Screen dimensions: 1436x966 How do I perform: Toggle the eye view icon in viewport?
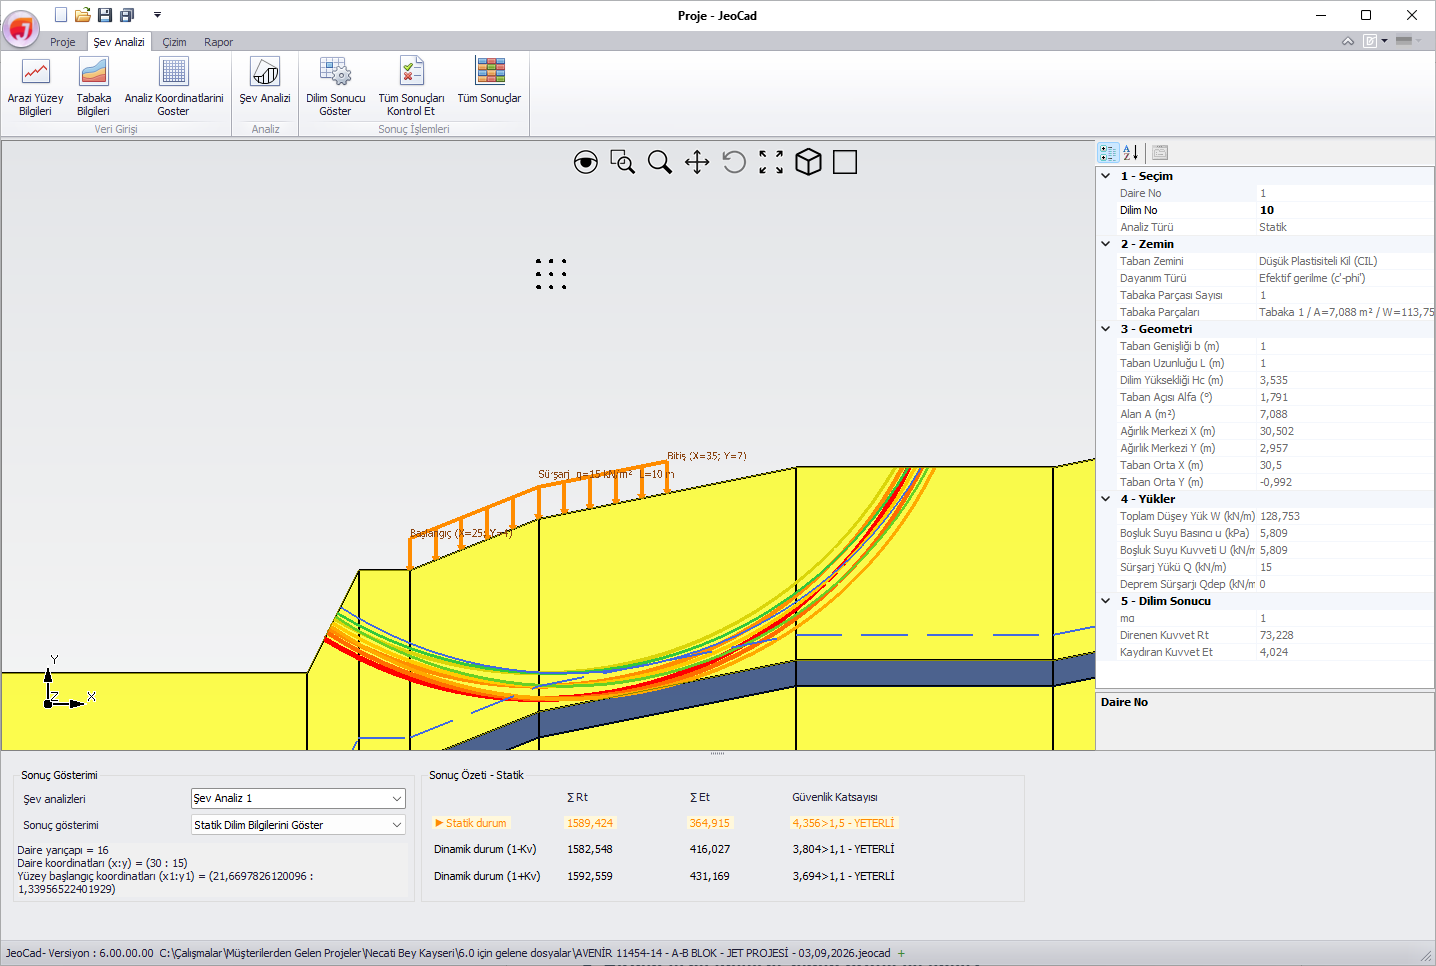586,162
